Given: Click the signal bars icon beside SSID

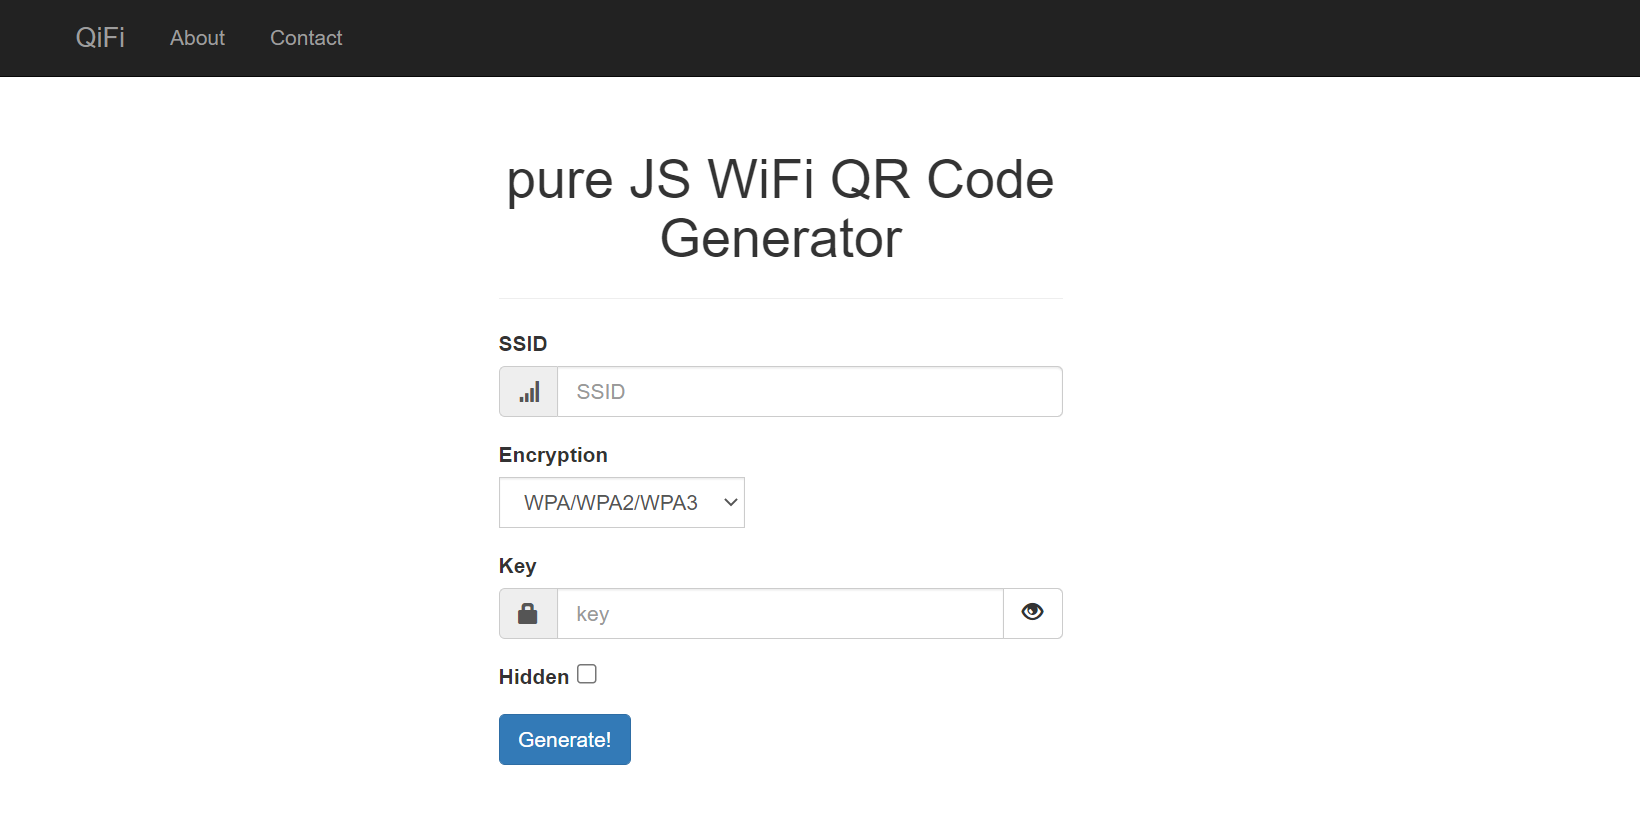Looking at the screenshot, I should coord(529,392).
